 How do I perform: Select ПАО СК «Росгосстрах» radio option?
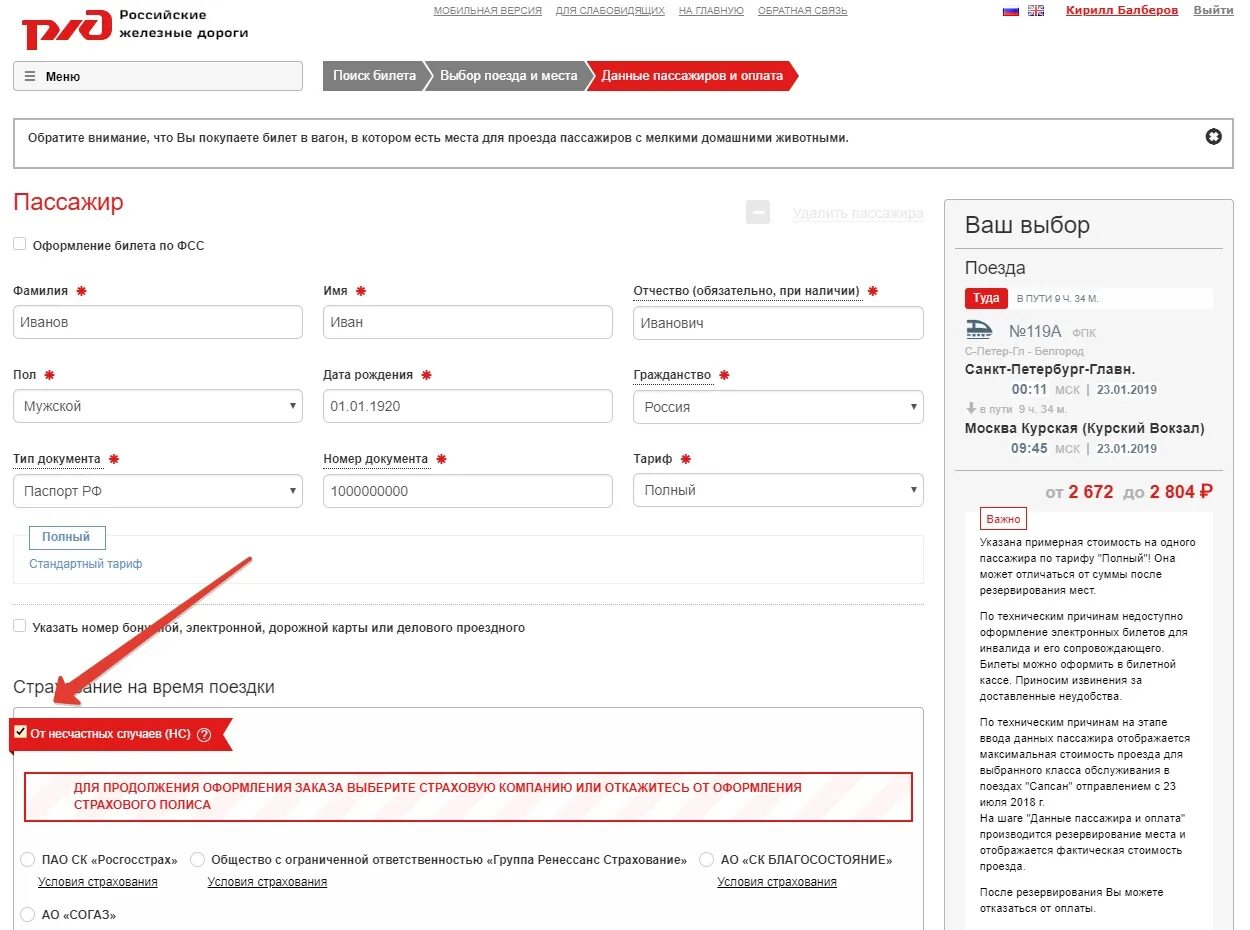(x=28, y=860)
